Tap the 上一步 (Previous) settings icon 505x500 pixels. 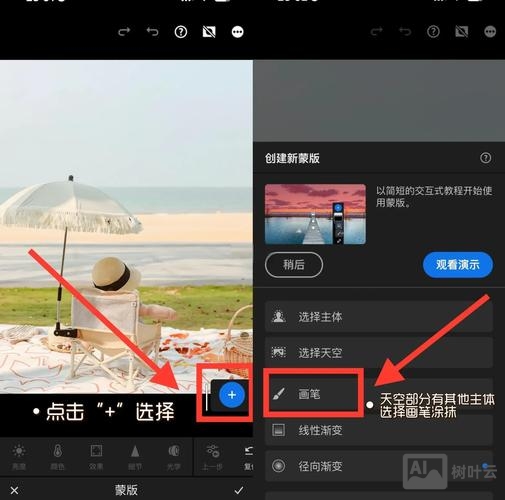point(212,457)
